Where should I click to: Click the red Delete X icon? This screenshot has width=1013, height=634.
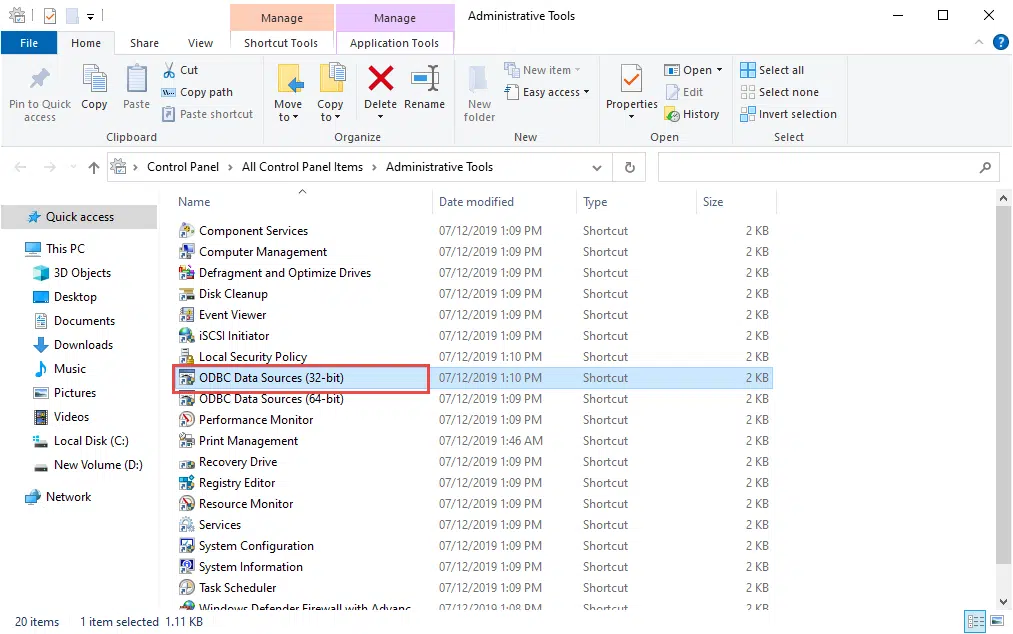381,79
